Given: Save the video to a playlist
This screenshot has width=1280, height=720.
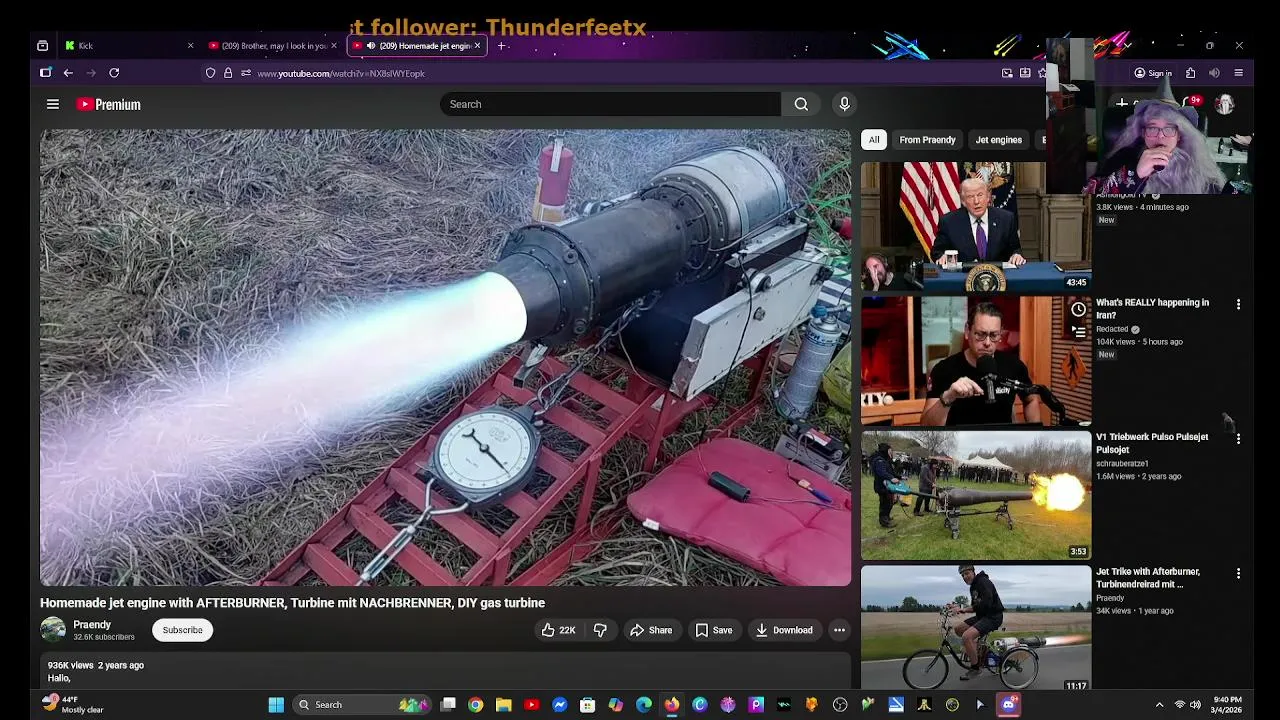Looking at the screenshot, I should coord(714,630).
